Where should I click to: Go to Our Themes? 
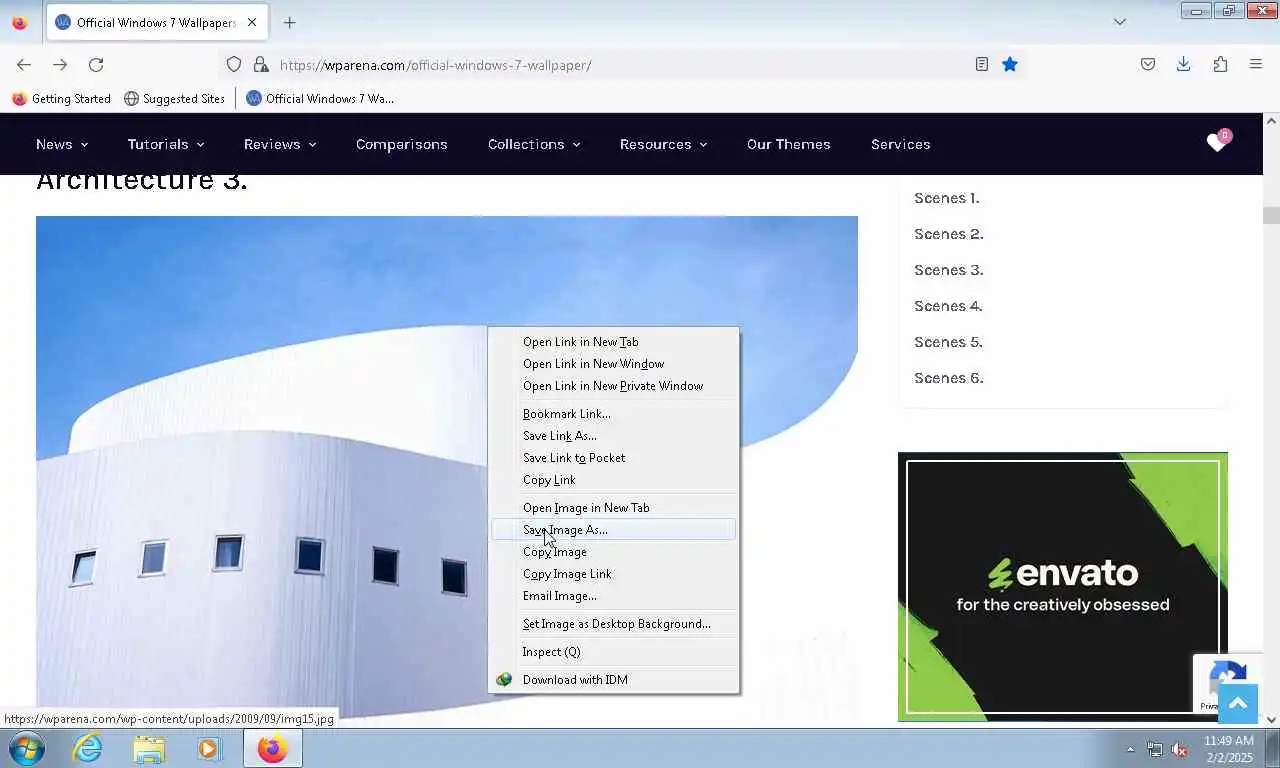click(789, 144)
